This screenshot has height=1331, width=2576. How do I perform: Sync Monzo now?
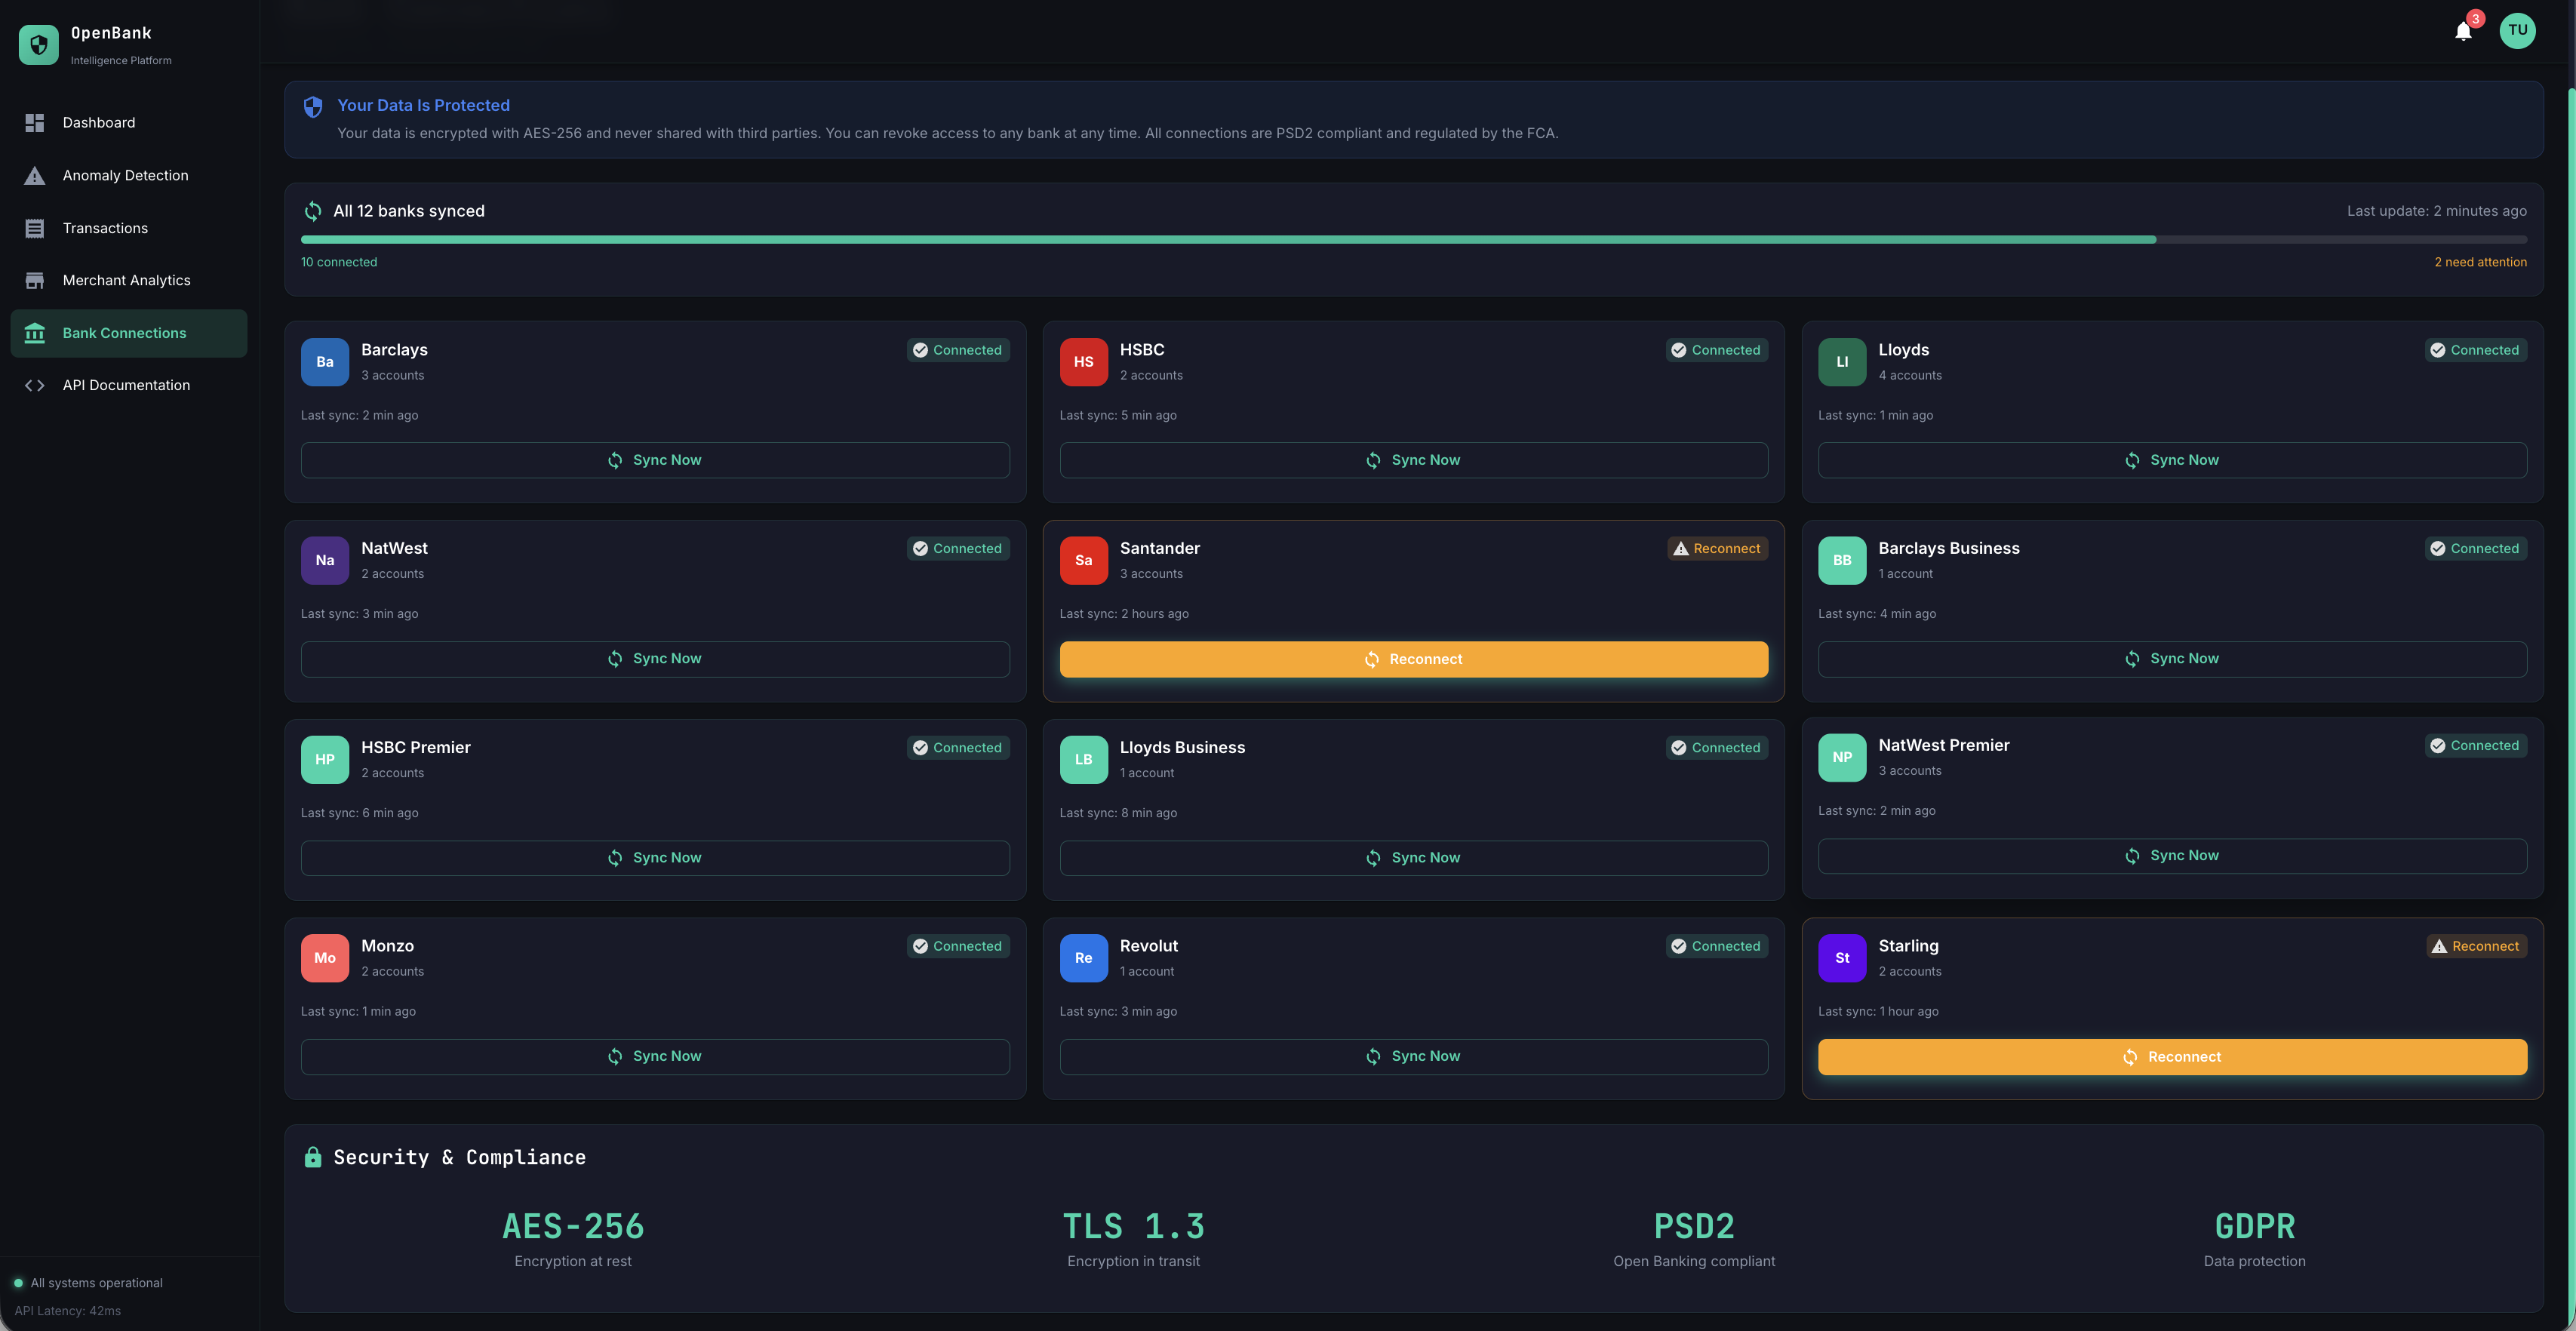[x=655, y=1057]
